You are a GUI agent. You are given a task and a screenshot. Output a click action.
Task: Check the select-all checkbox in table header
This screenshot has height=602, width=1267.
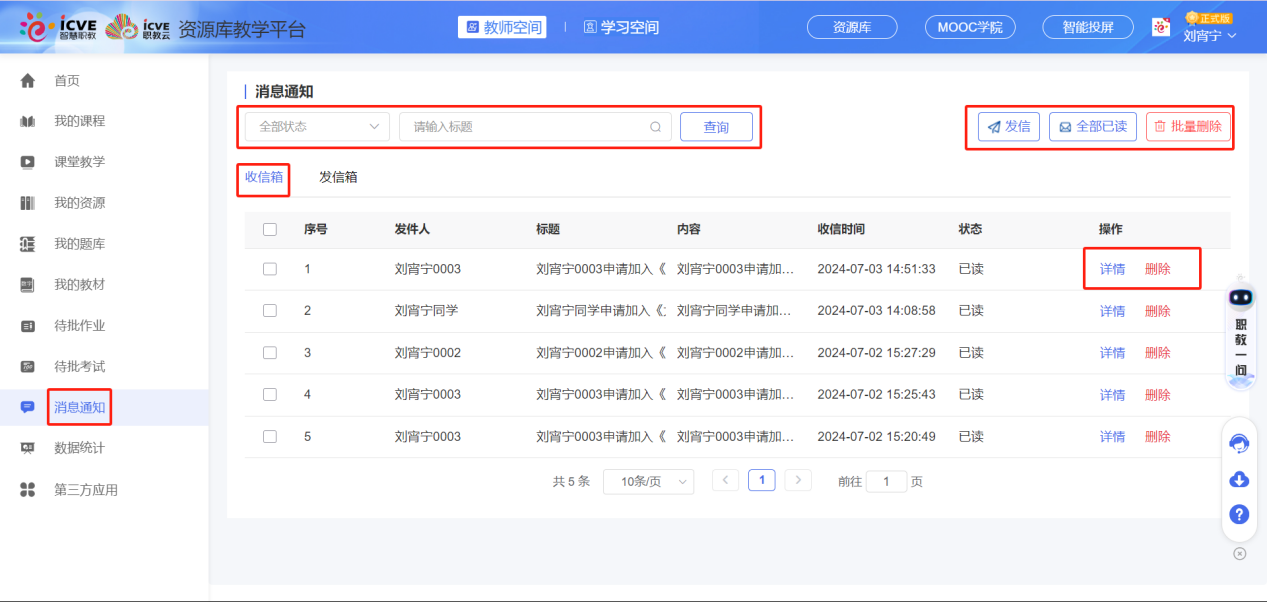coord(269,229)
